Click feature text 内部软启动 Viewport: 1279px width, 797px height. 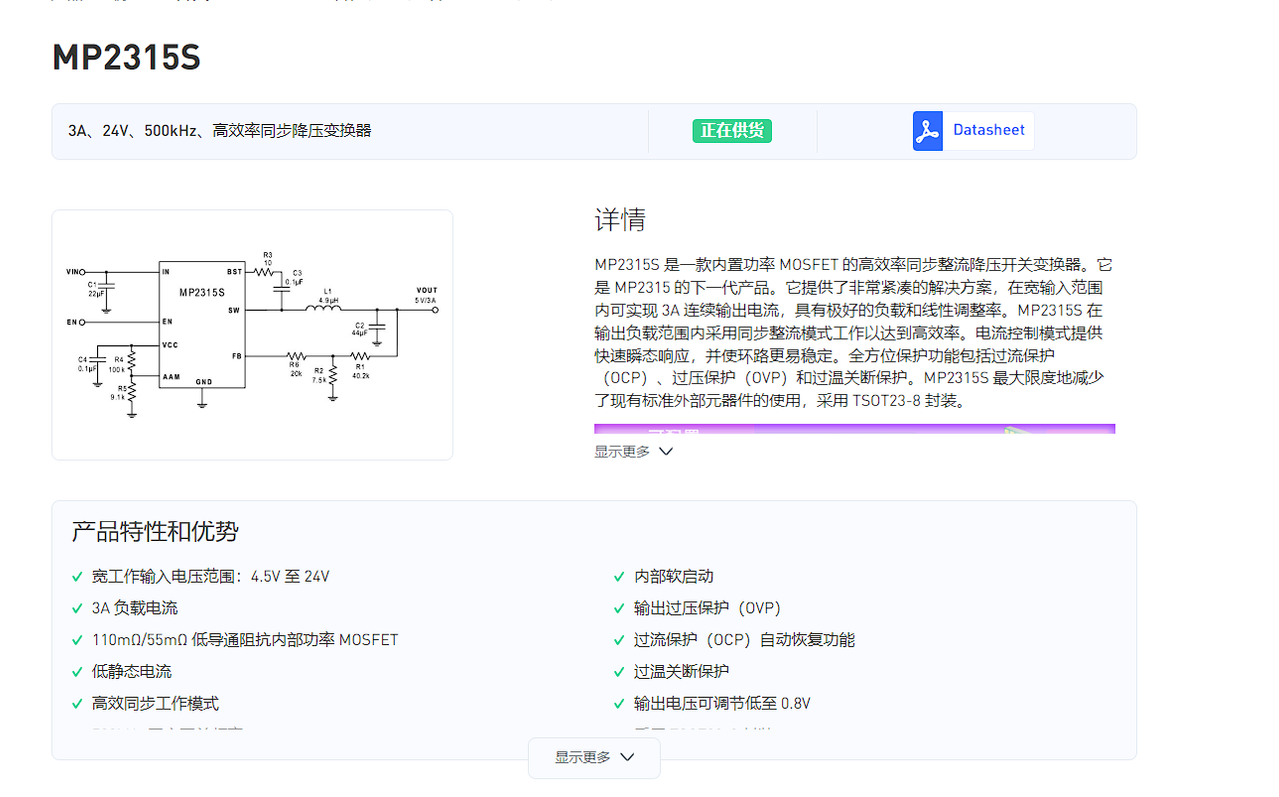coord(674,577)
